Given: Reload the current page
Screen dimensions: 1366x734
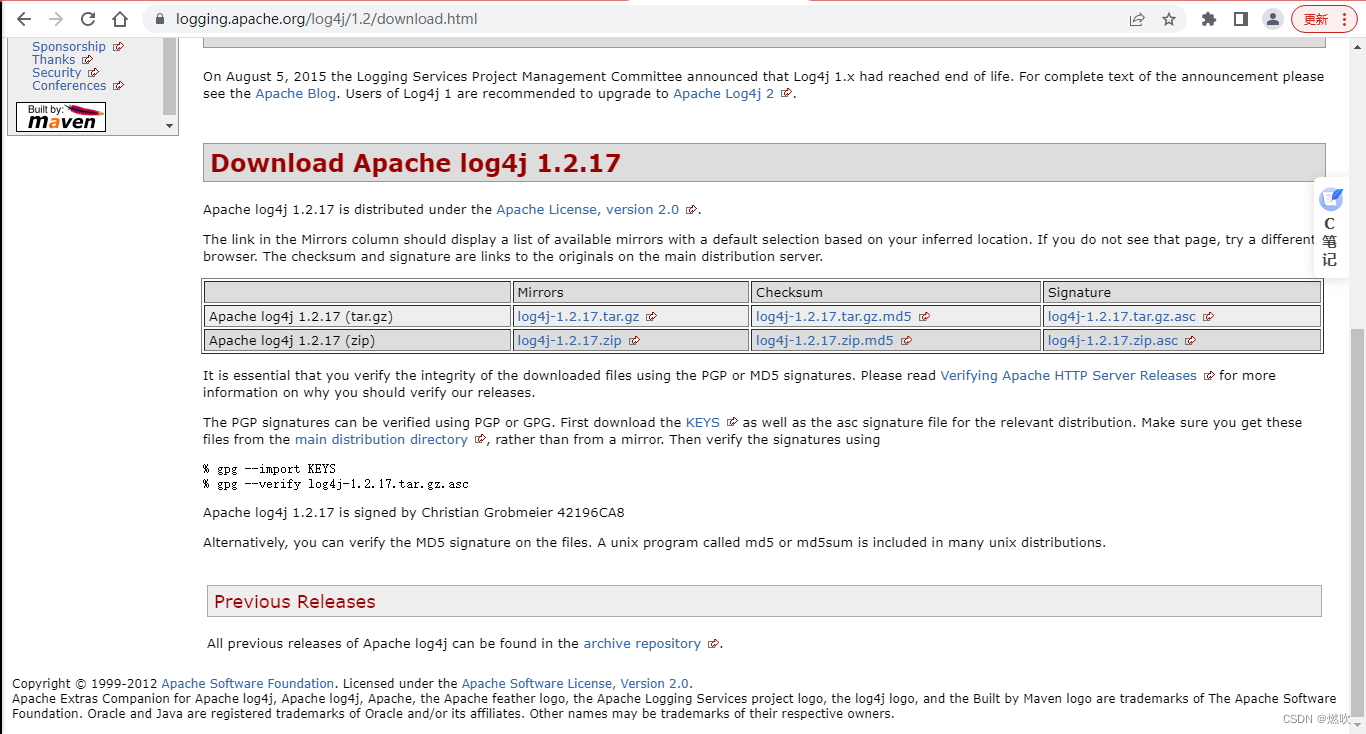Looking at the screenshot, I should [x=89, y=18].
